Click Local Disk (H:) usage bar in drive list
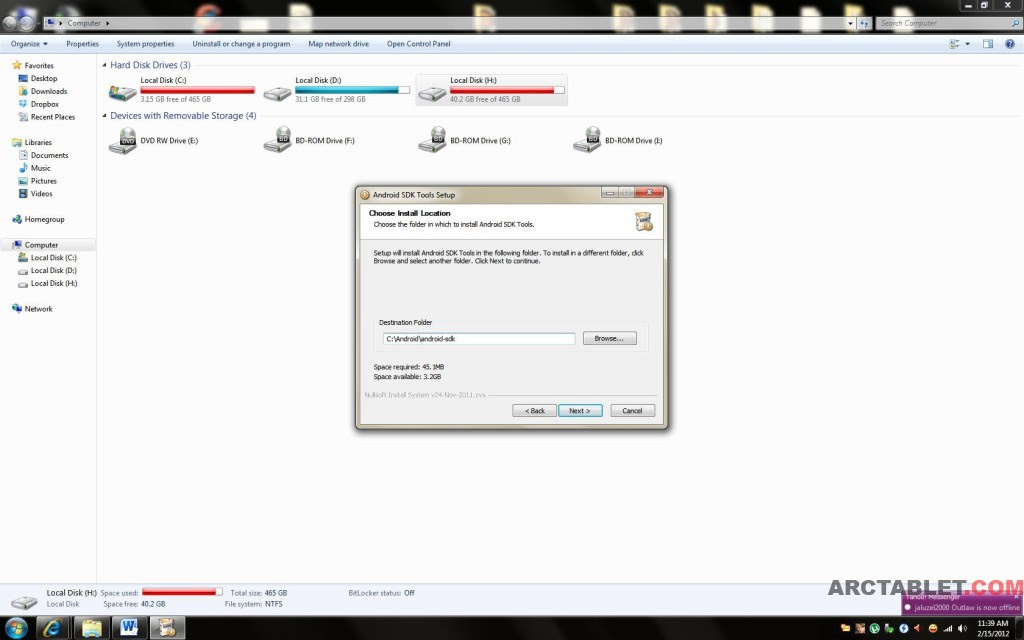Viewport: 1024px width, 640px height. pyautogui.click(x=507, y=90)
